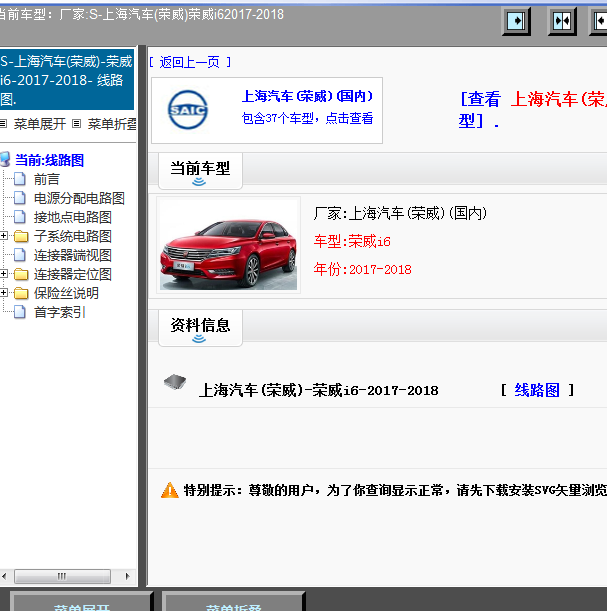
Task: Click the right-arrow panel layout button
Action: (x=516, y=20)
